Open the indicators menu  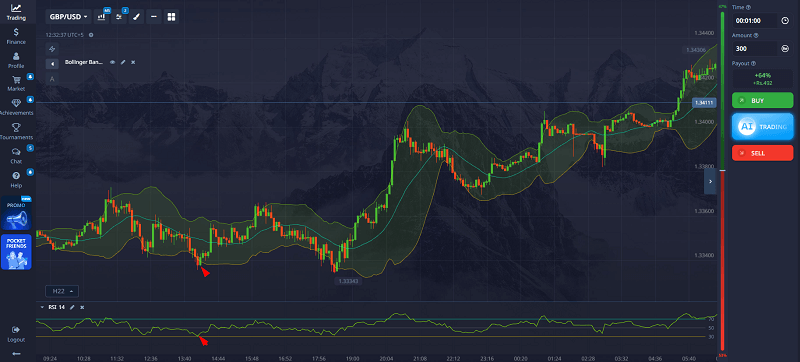coord(119,17)
